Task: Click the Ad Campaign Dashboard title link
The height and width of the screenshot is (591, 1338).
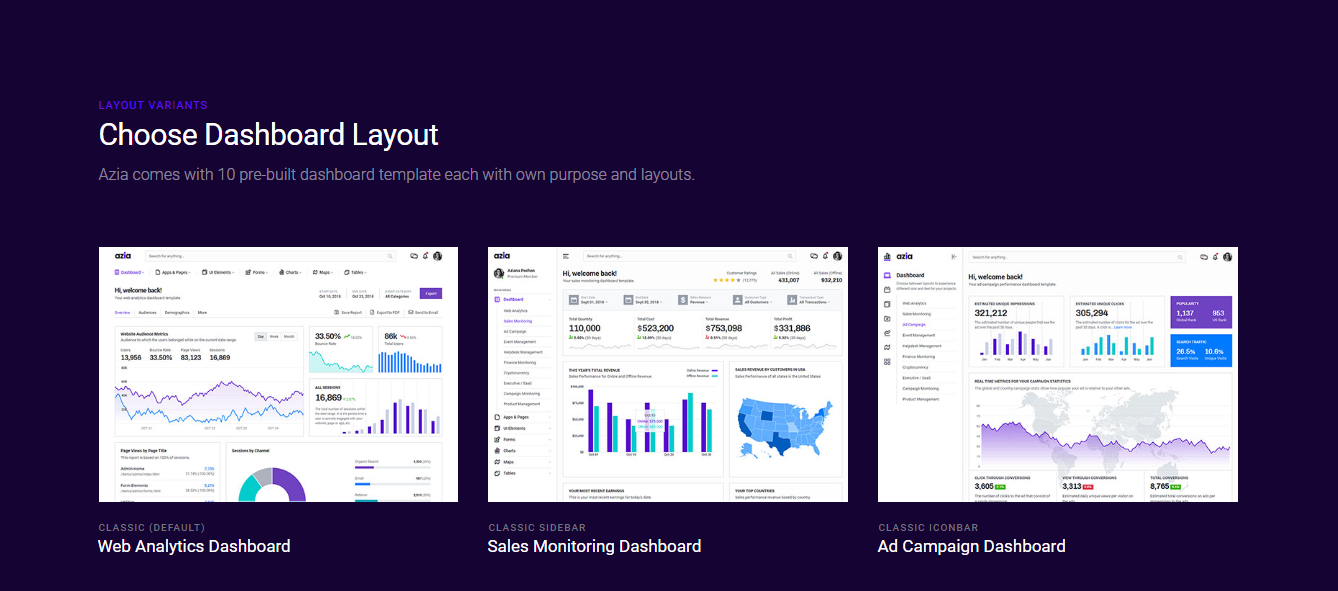Action: [x=971, y=546]
